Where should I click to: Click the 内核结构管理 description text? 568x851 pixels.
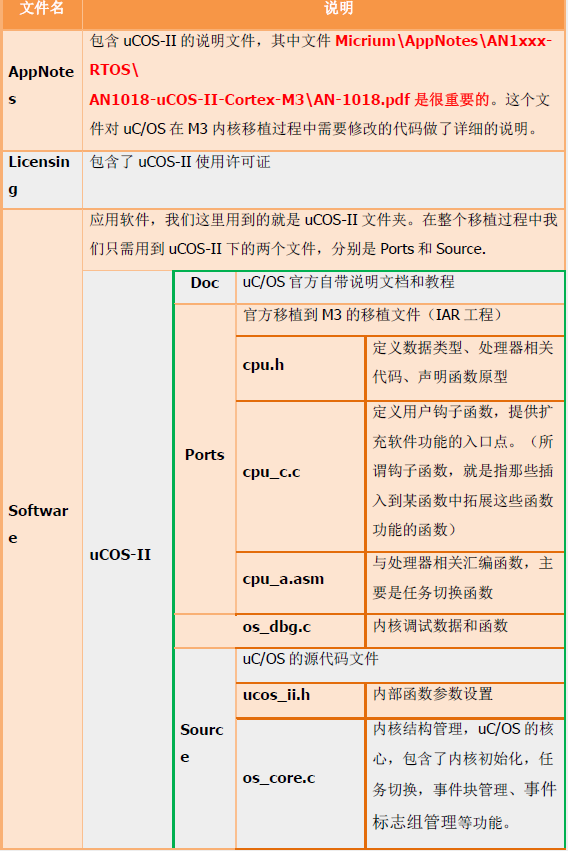click(464, 776)
